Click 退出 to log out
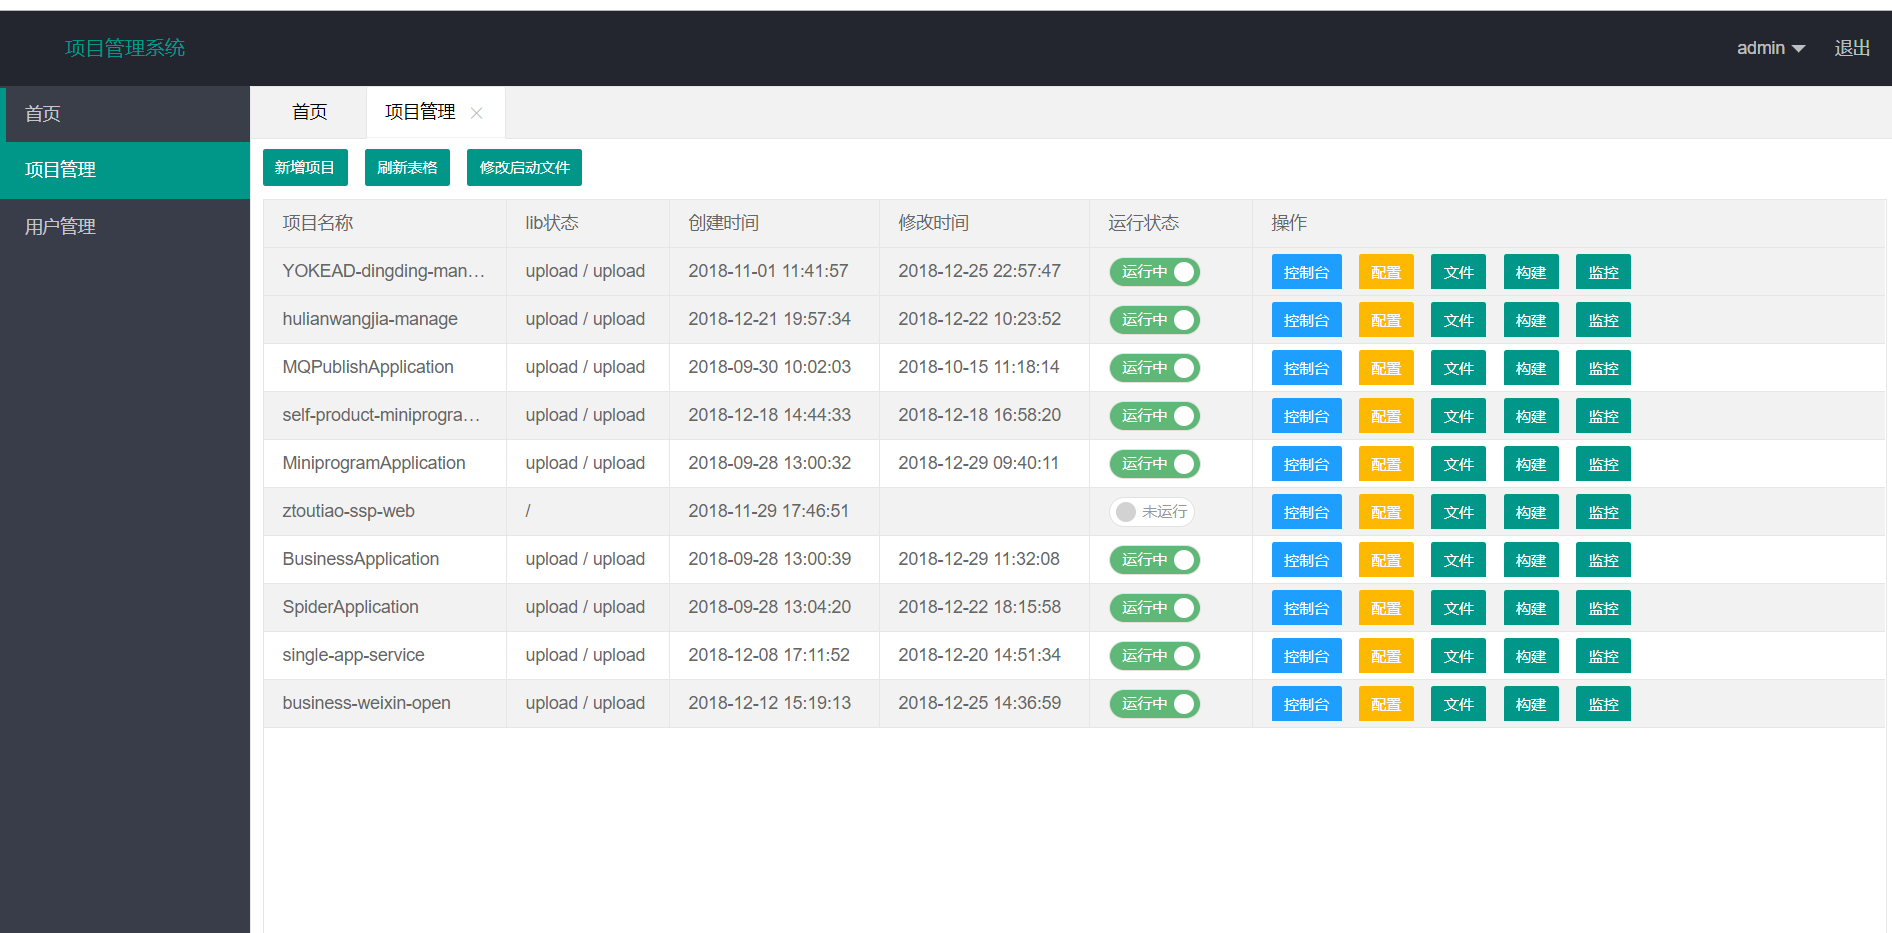1892x933 pixels. point(1852,48)
